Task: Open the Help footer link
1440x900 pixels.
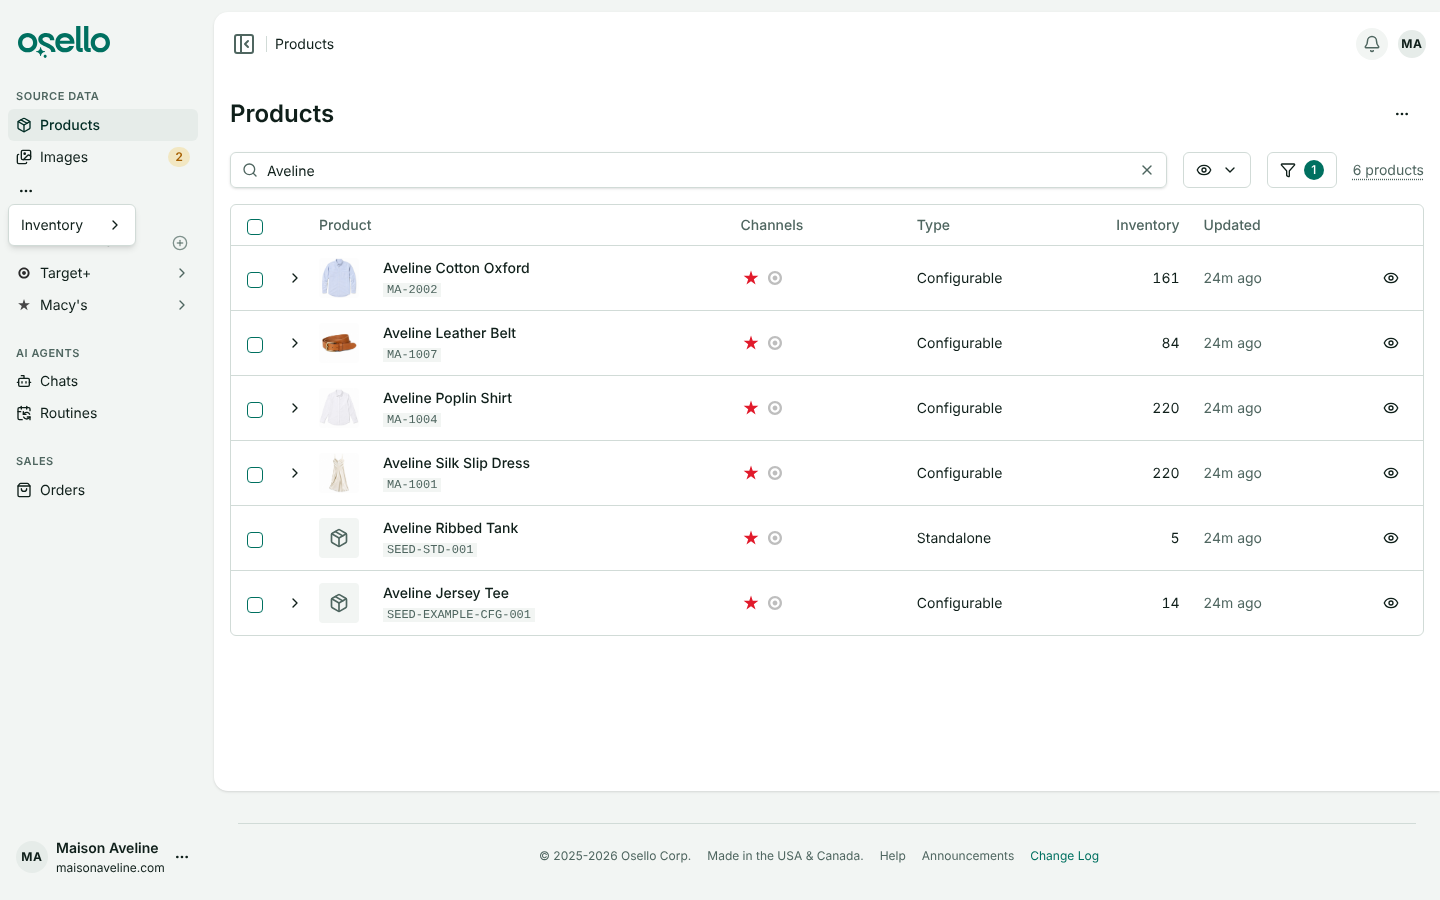Action: tap(893, 856)
